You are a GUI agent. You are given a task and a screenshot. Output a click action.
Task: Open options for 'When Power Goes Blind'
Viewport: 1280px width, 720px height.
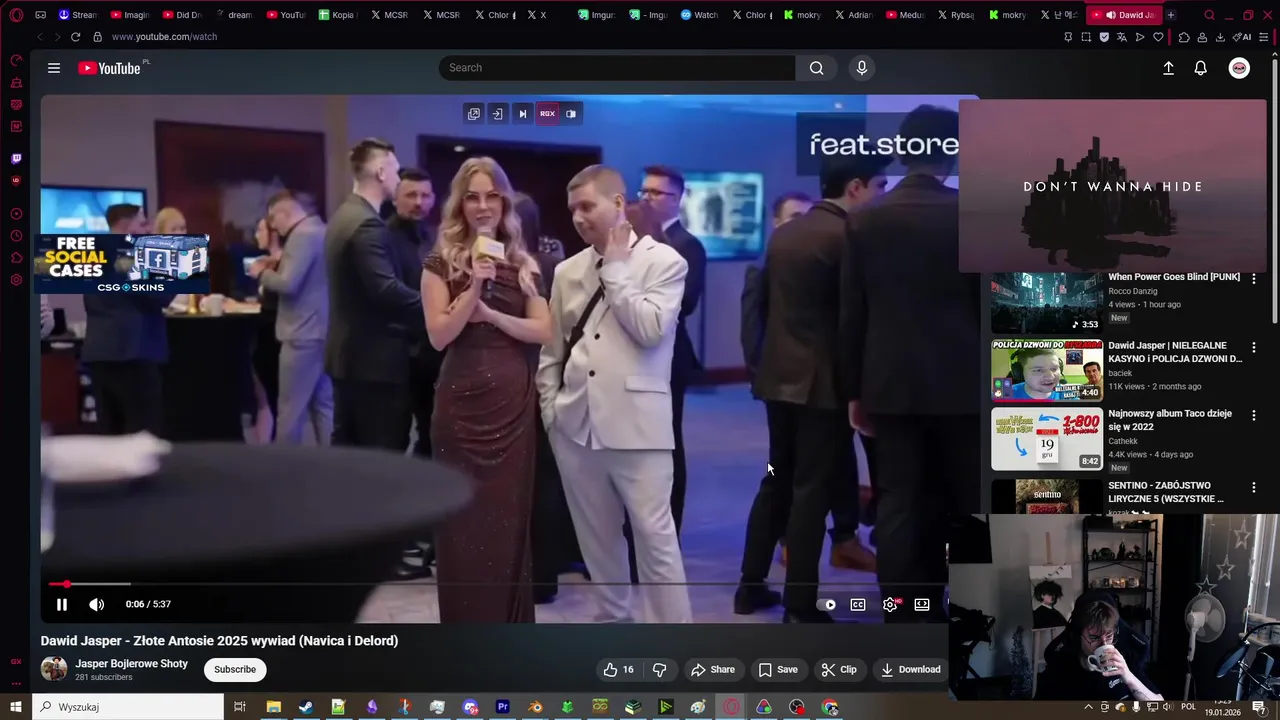pos(1254,279)
